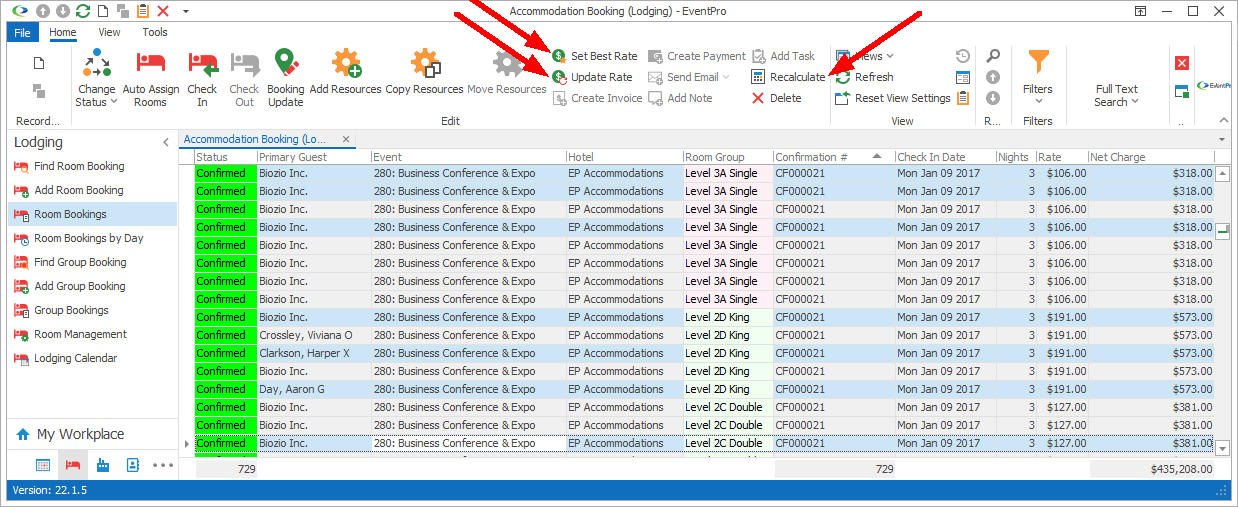Open Room Bookings by Day

[x=92, y=238]
